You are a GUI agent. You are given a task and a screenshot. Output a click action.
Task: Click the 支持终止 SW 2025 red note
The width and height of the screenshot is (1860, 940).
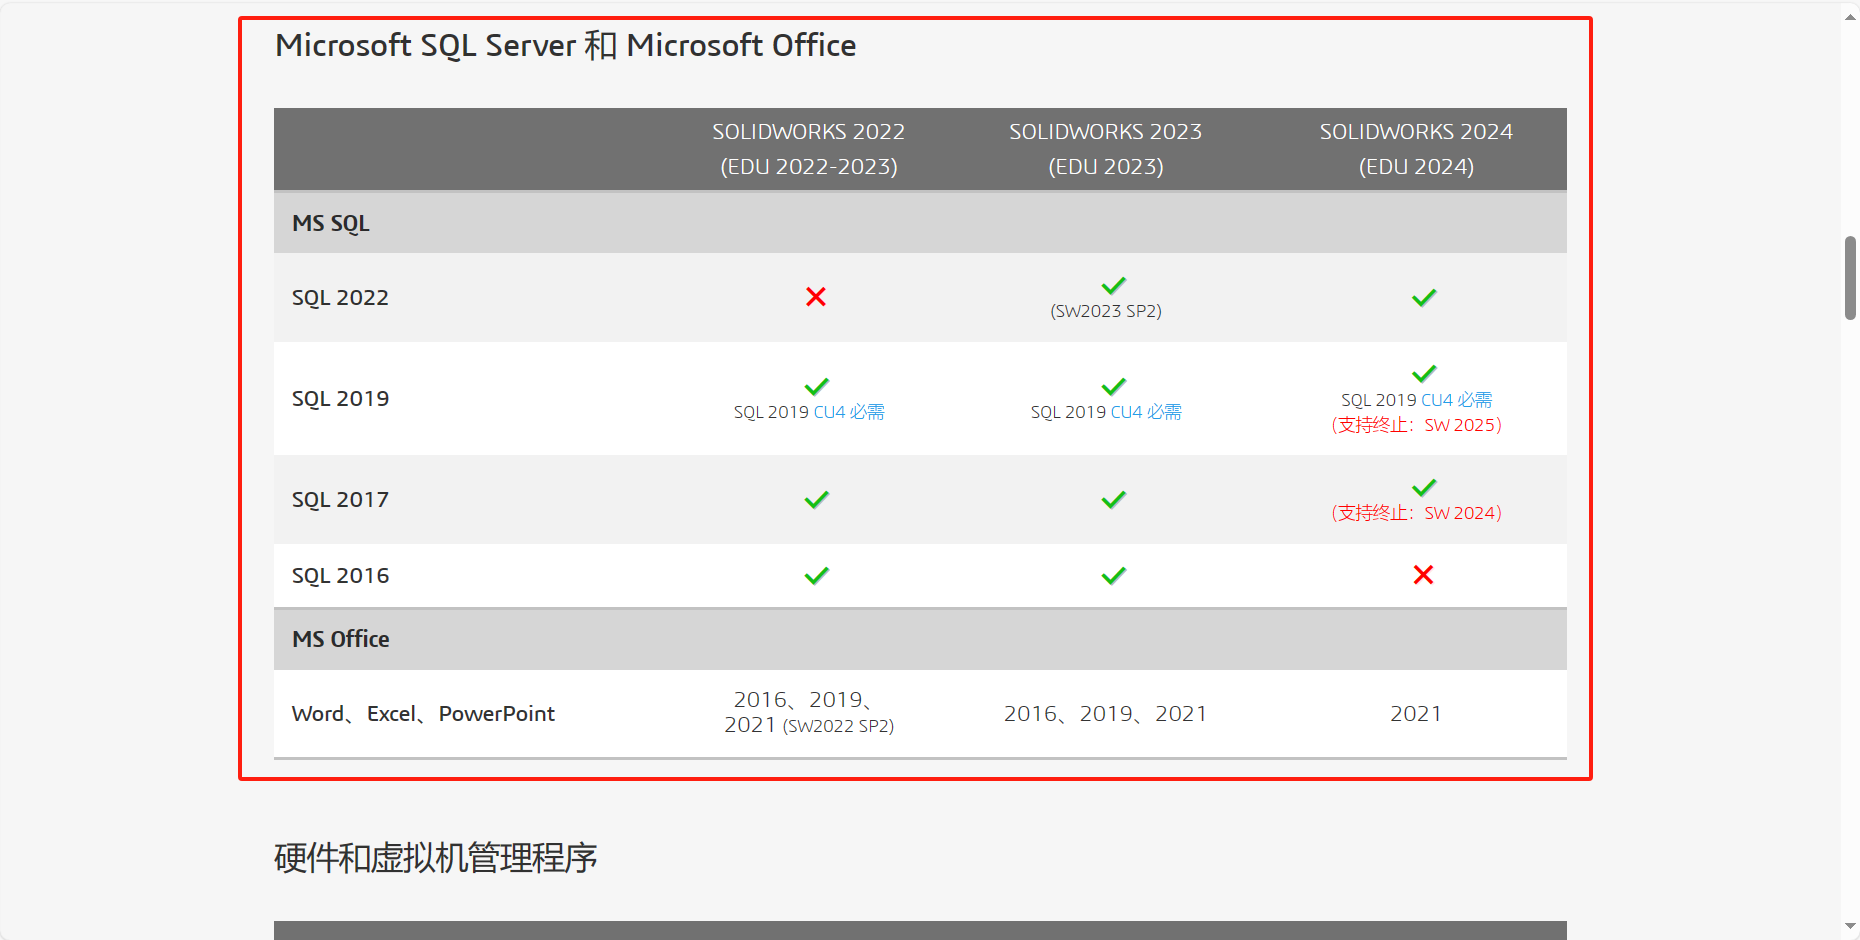point(1415,425)
